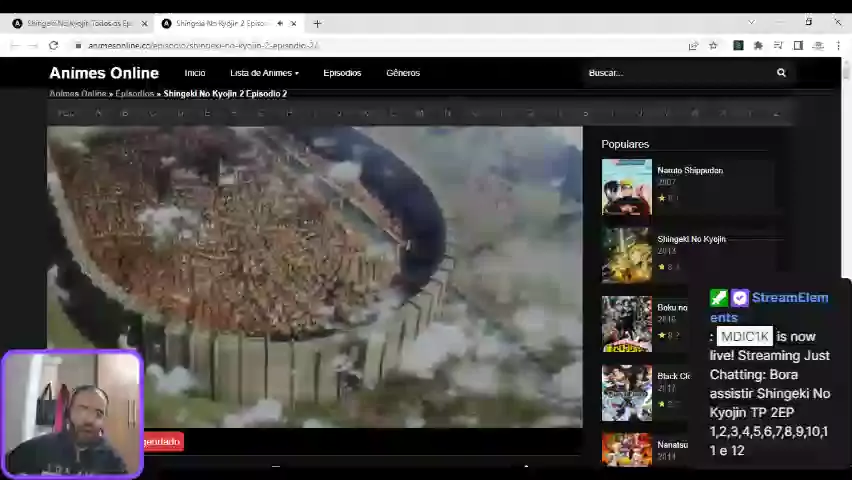Click the search magnifier icon
Viewport: 852px width, 480px height.
781,73
